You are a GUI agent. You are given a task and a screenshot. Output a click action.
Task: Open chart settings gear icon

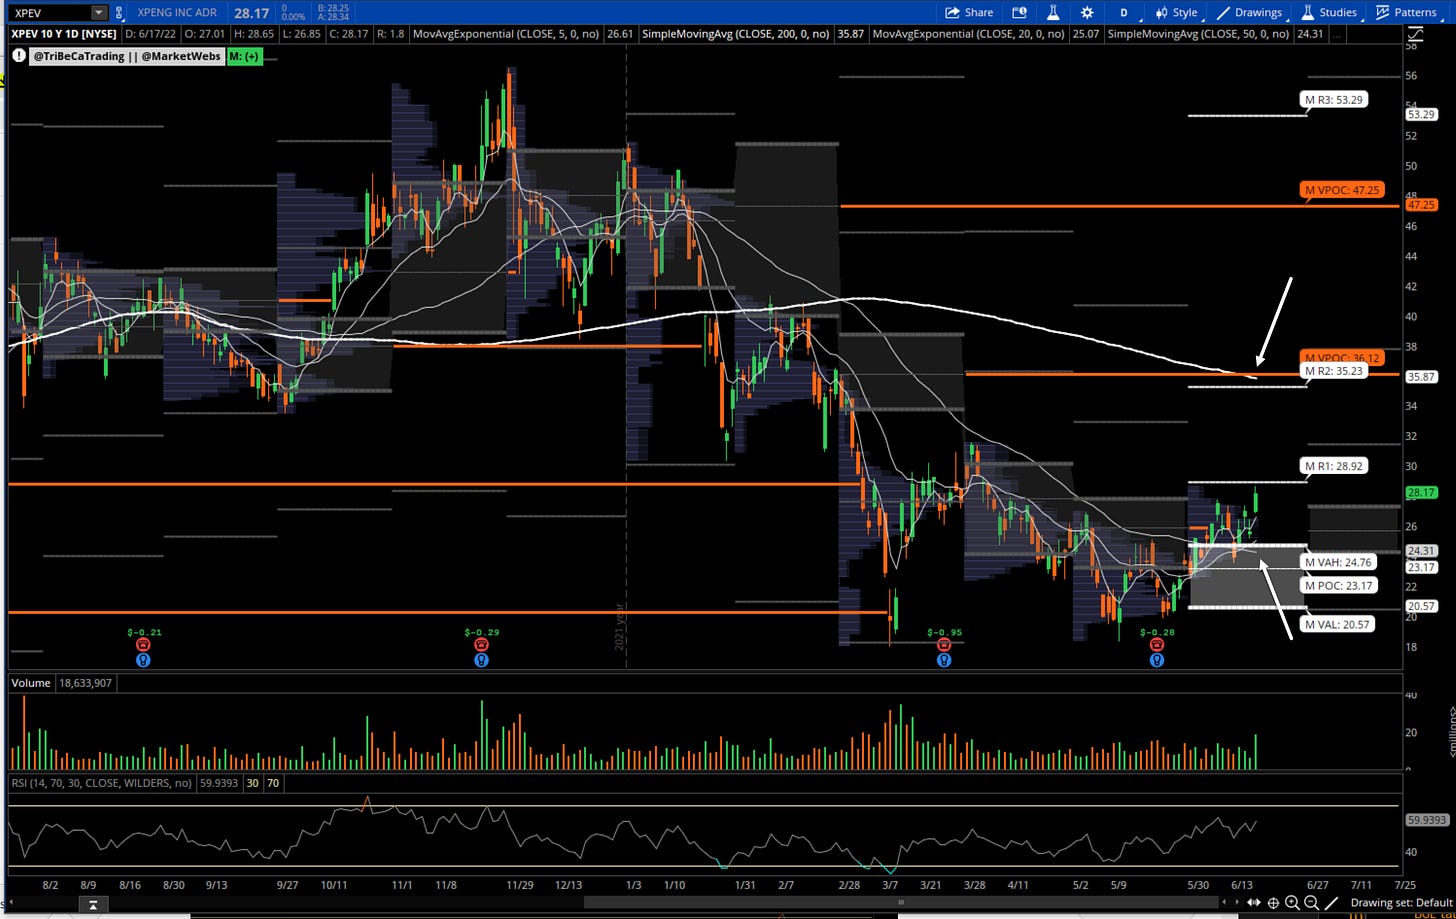[1087, 12]
